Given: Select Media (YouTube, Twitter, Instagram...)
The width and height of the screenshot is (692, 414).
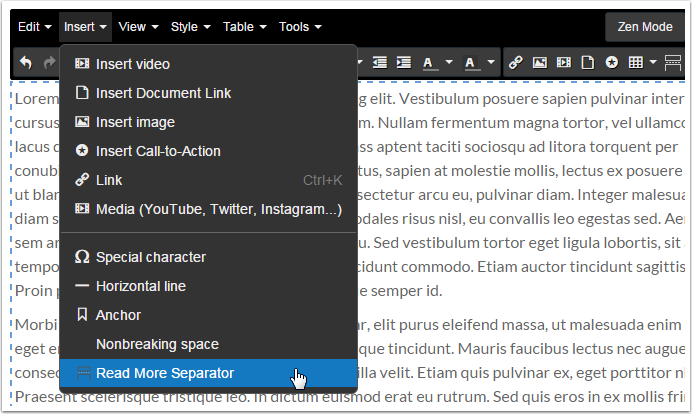Looking at the screenshot, I should [x=208, y=209].
